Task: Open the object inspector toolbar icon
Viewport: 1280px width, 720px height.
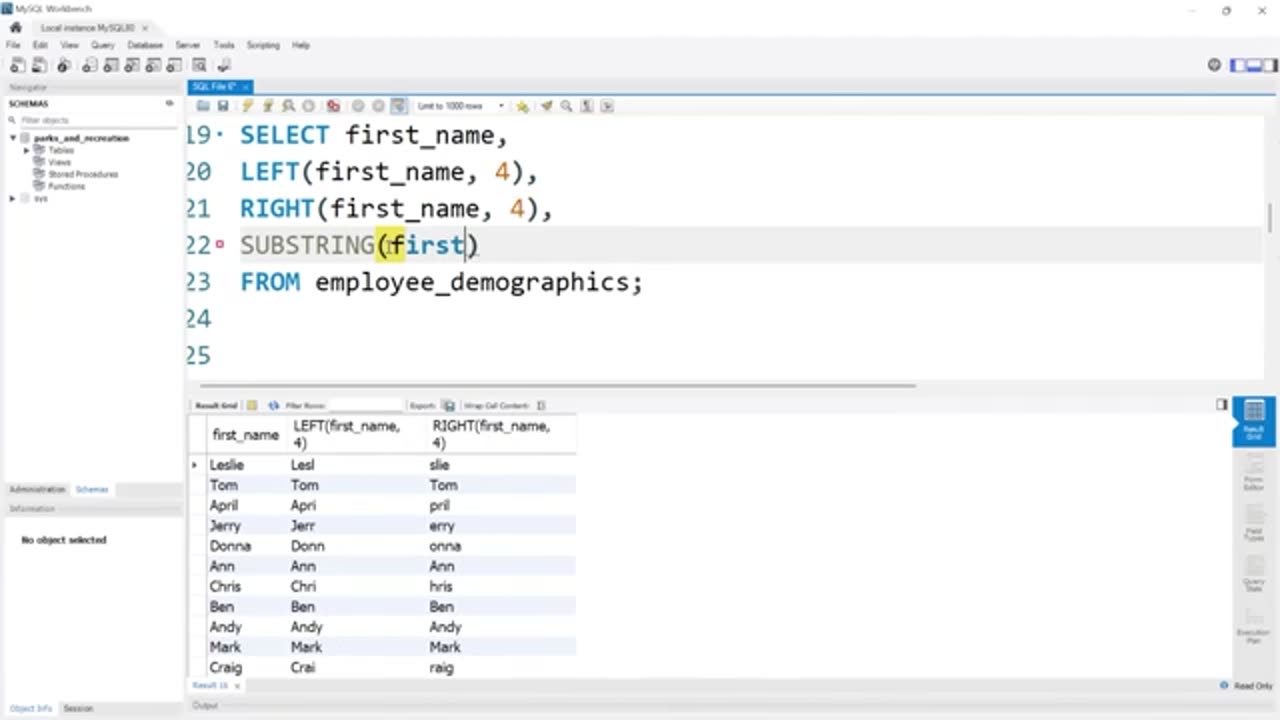Action: [x=64, y=66]
